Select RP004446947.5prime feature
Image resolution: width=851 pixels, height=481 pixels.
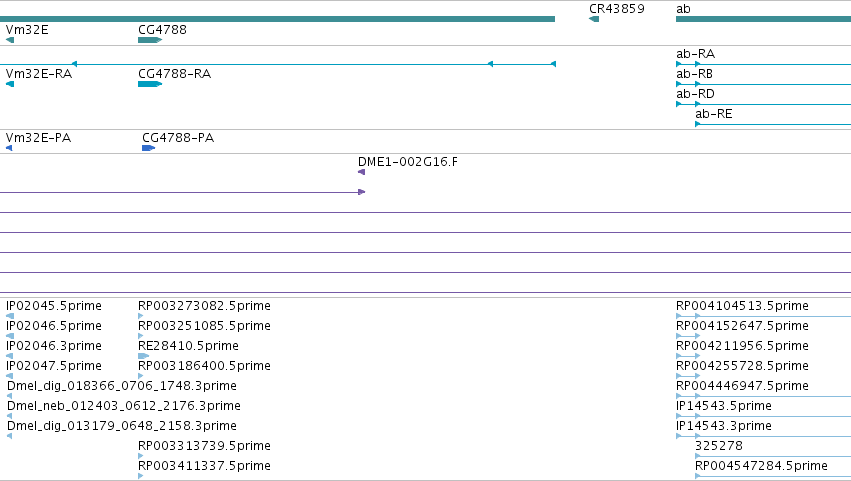click(742, 386)
